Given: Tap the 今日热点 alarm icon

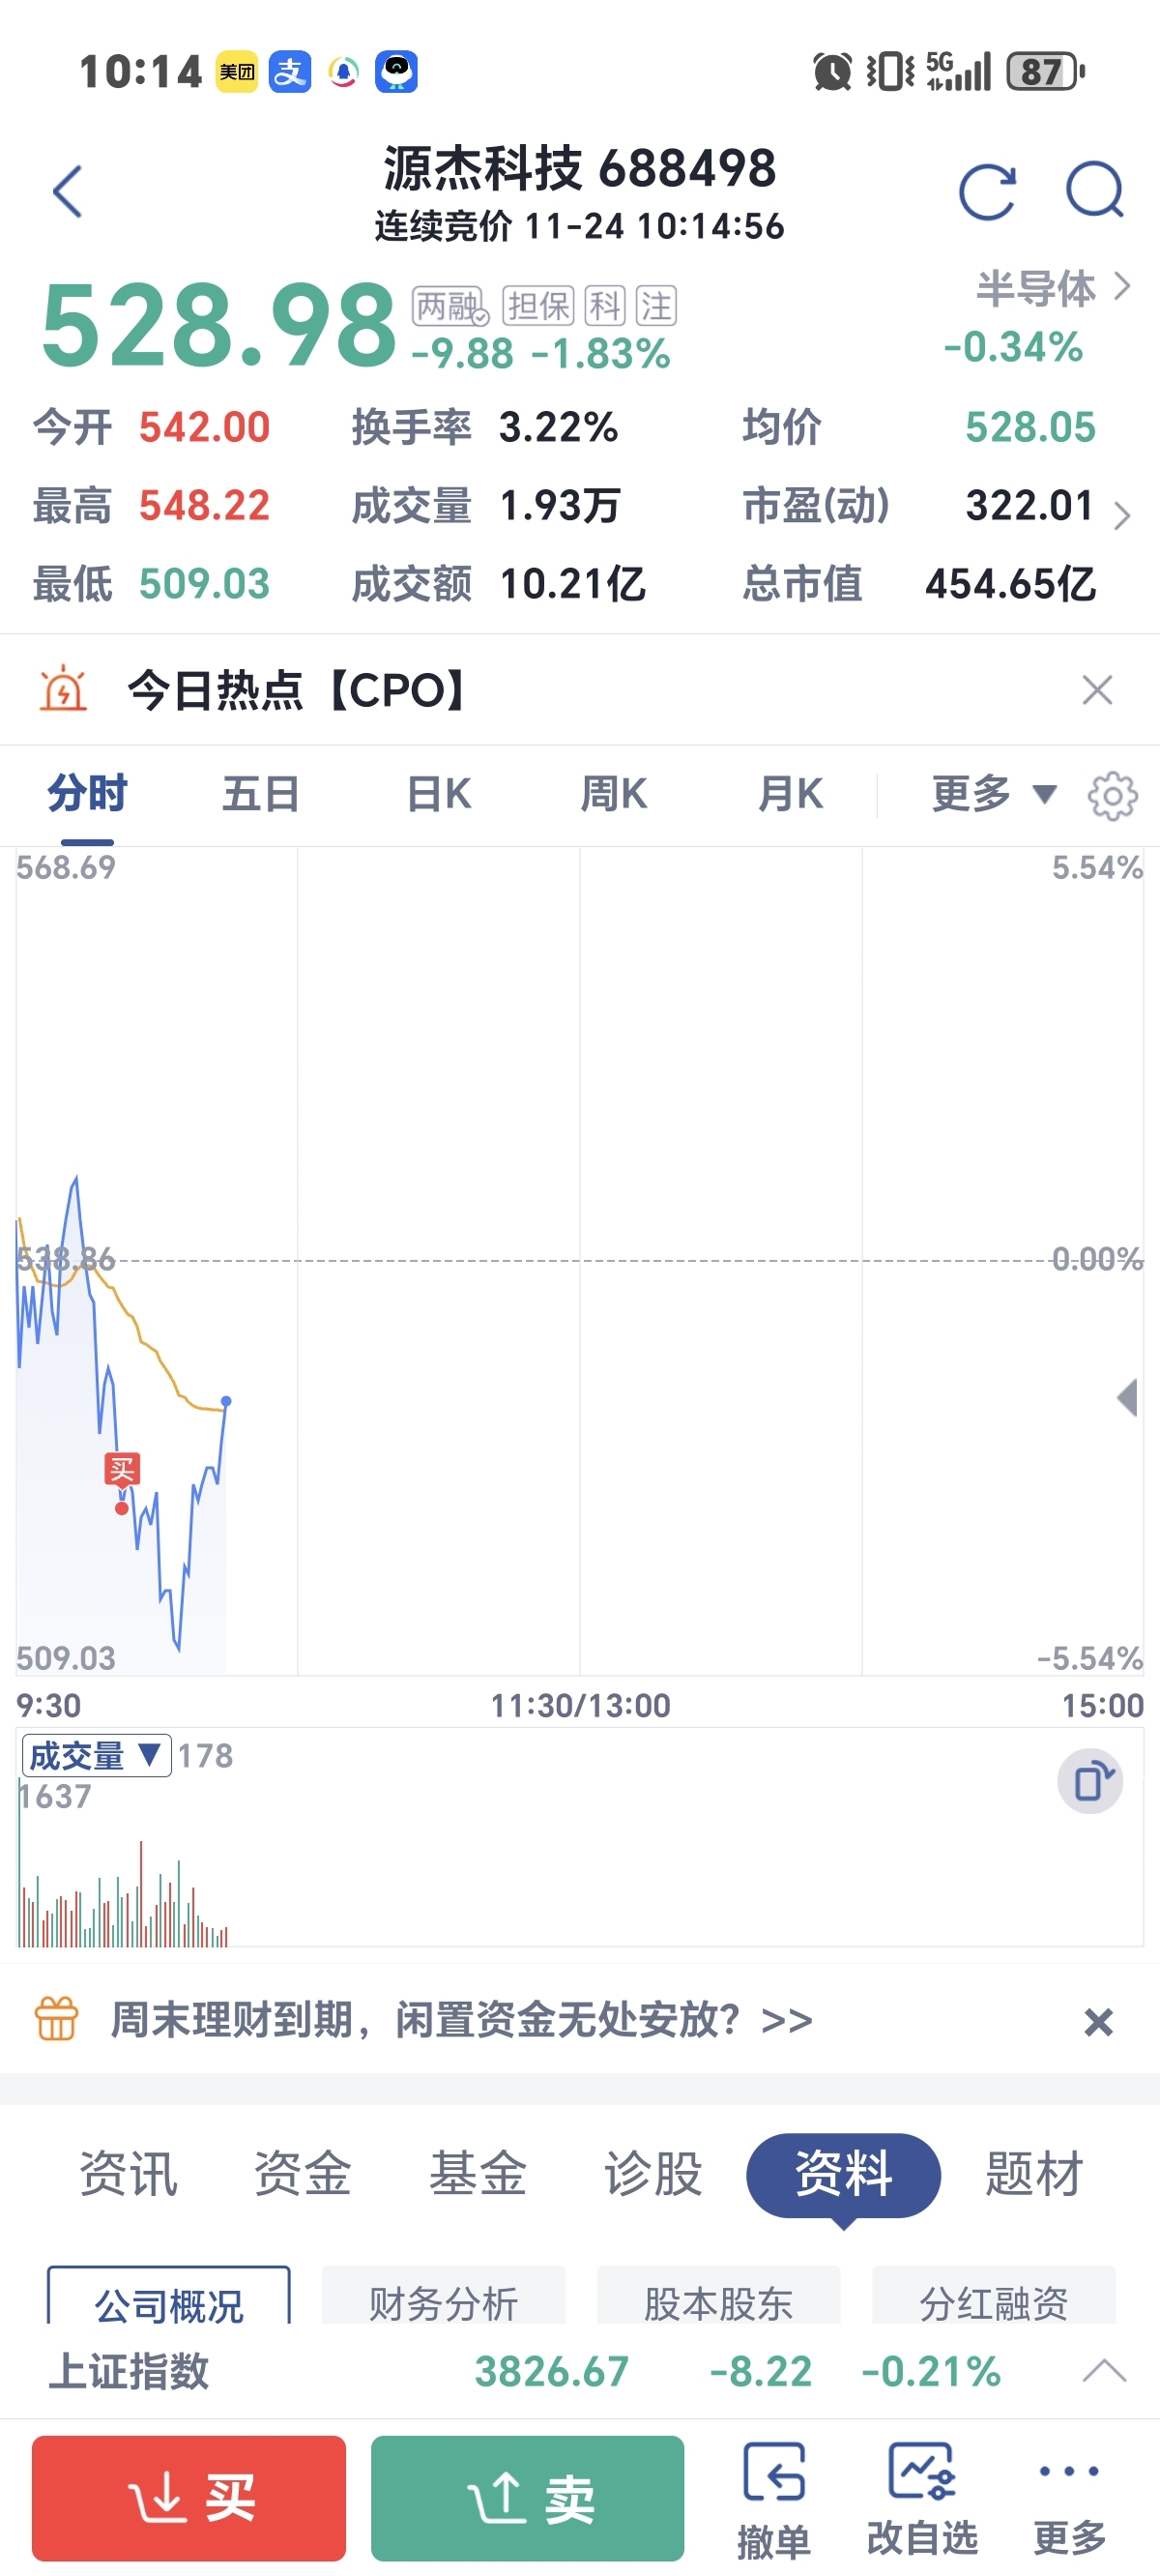Looking at the screenshot, I should click(x=63, y=689).
